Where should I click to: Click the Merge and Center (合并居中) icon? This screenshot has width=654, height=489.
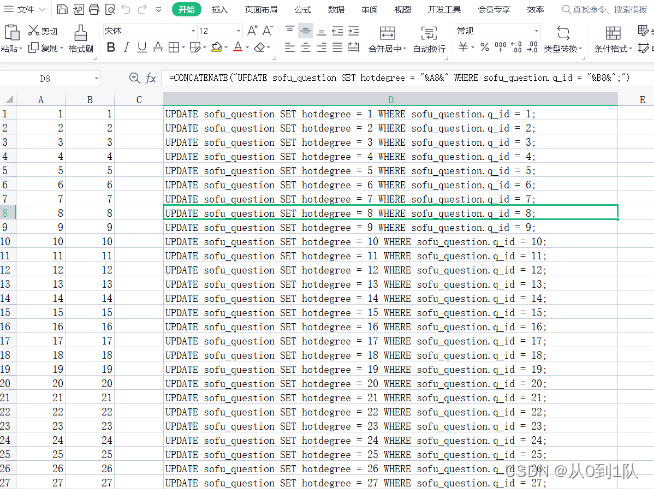(387, 33)
